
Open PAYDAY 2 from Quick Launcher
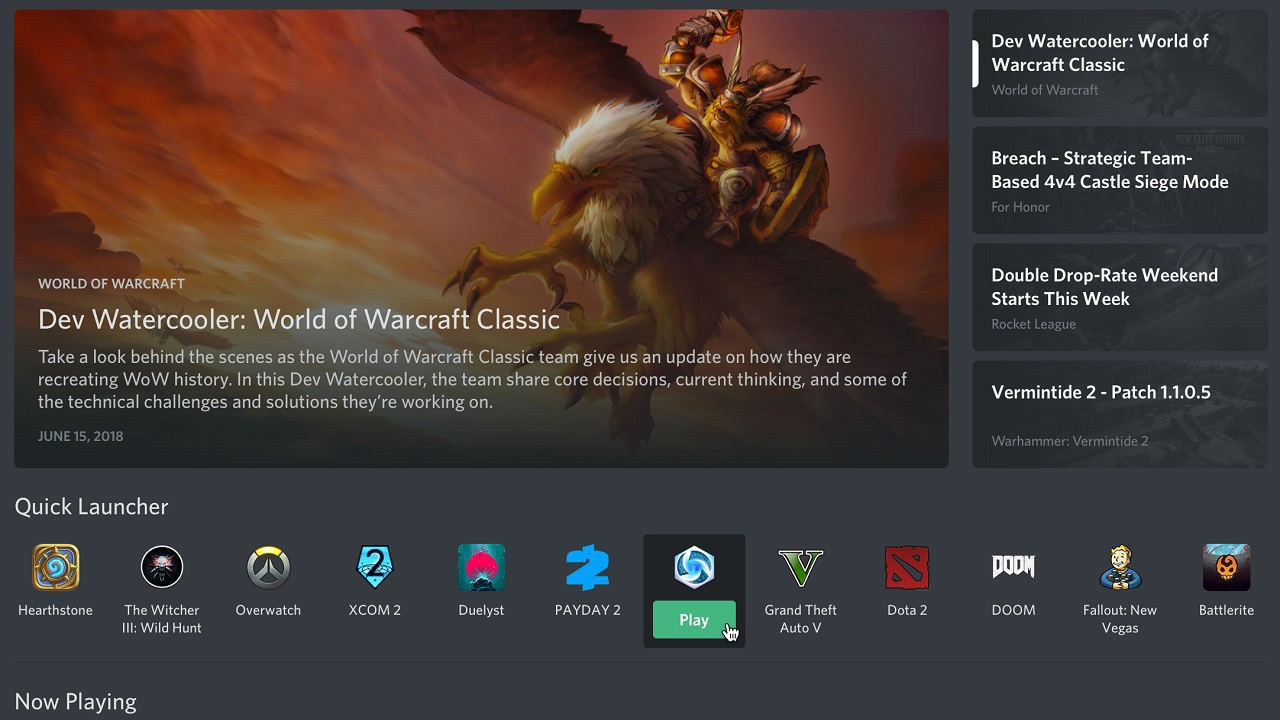pyautogui.click(x=587, y=565)
